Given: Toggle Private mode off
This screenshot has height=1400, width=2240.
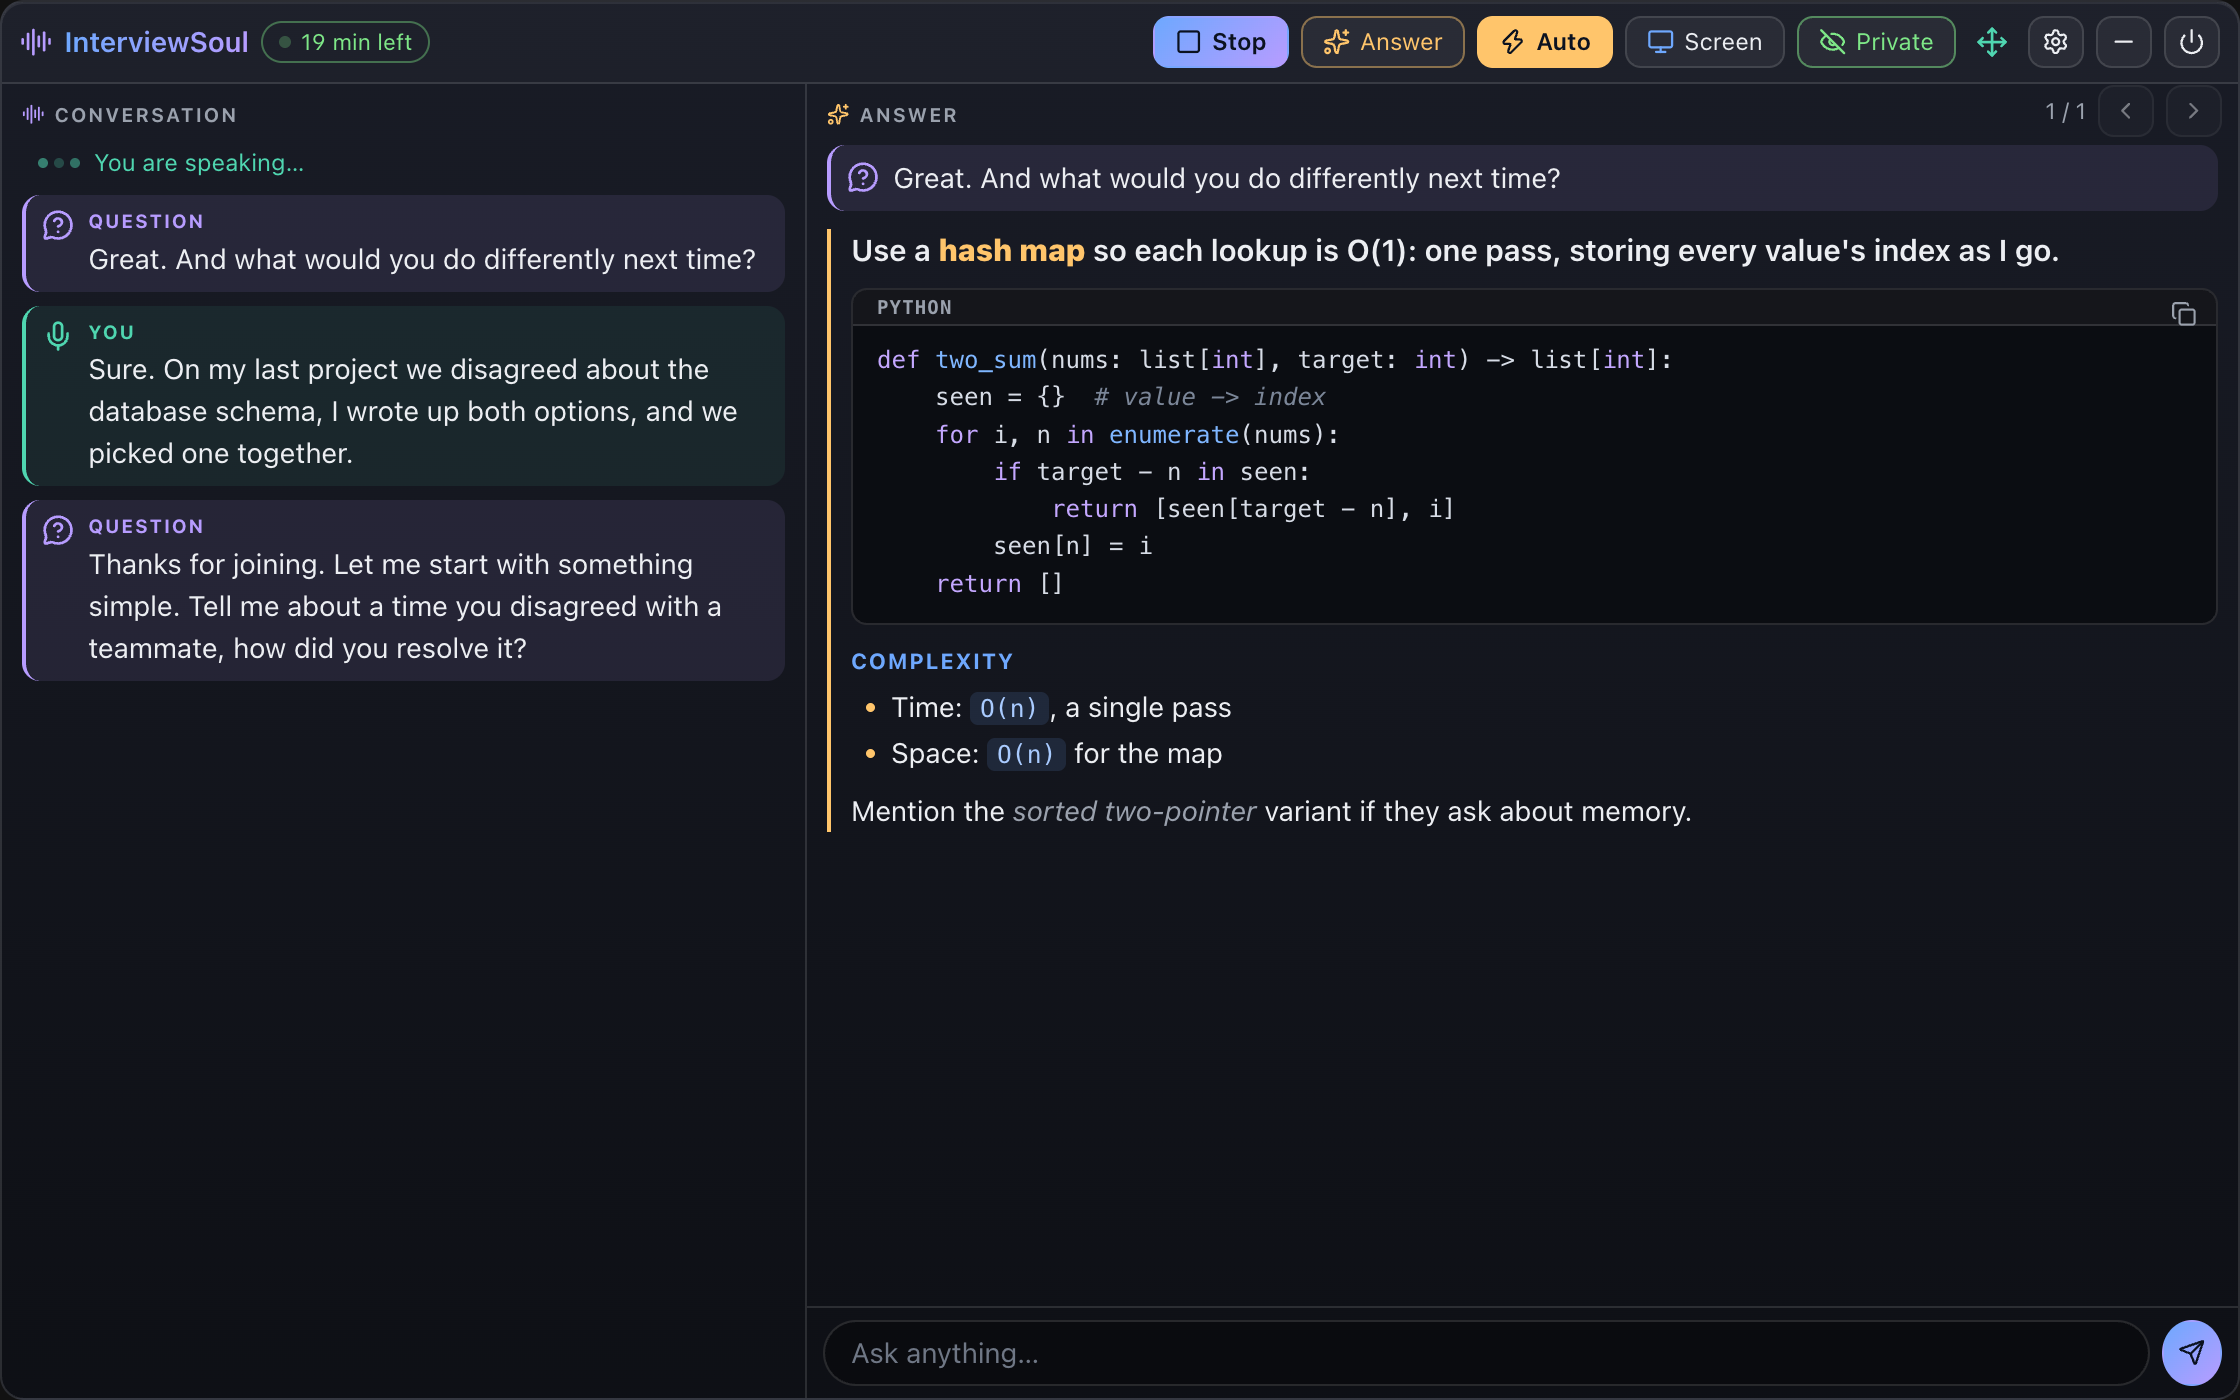Looking at the screenshot, I should (x=1875, y=42).
